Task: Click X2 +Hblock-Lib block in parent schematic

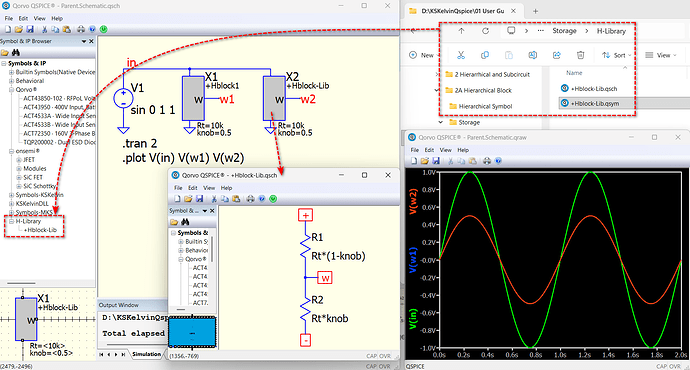Action: [x=274, y=98]
